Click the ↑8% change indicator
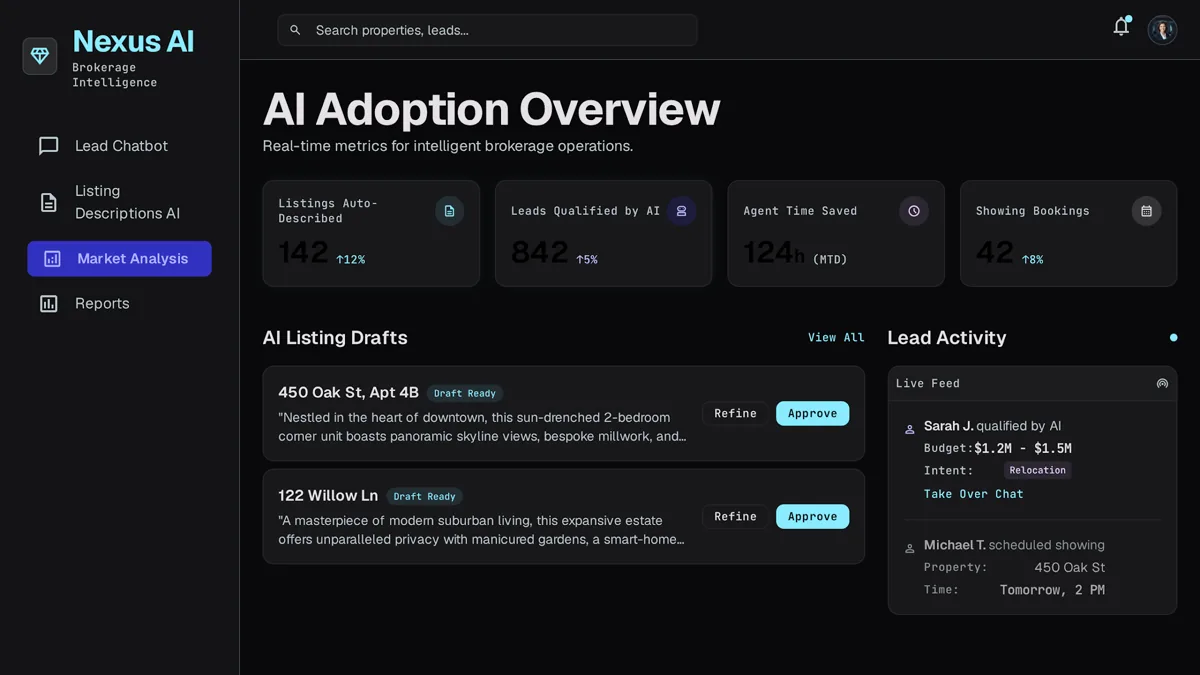Viewport: 1200px width, 675px height. pos(1032,260)
